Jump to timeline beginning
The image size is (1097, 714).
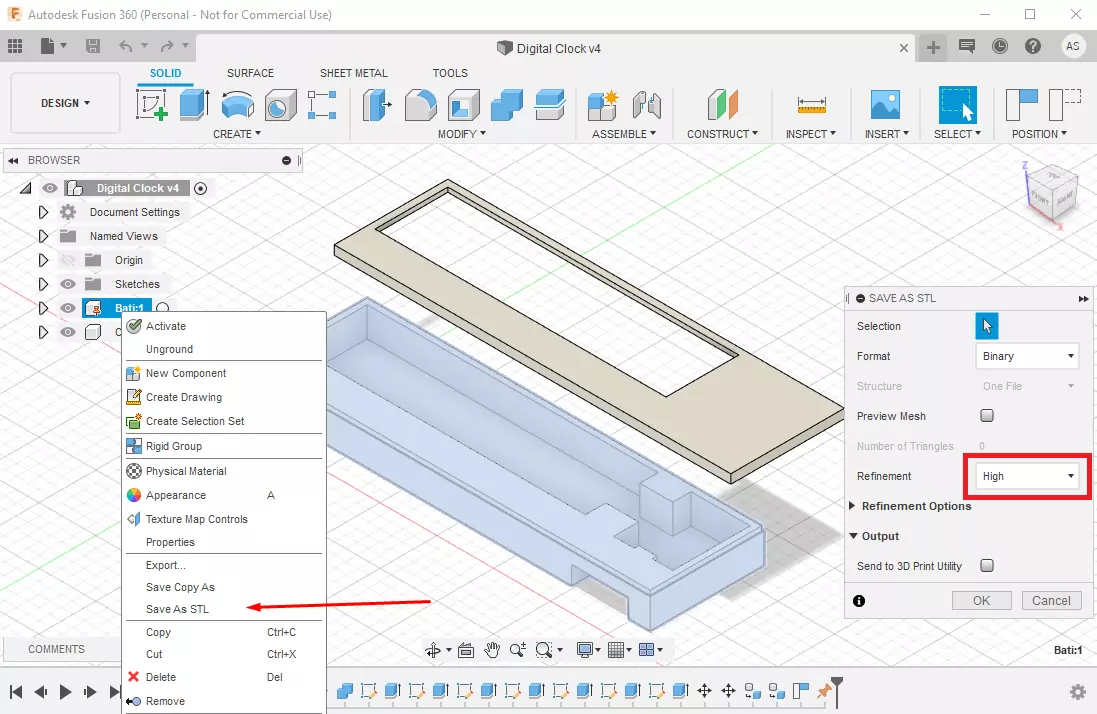click(x=16, y=692)
